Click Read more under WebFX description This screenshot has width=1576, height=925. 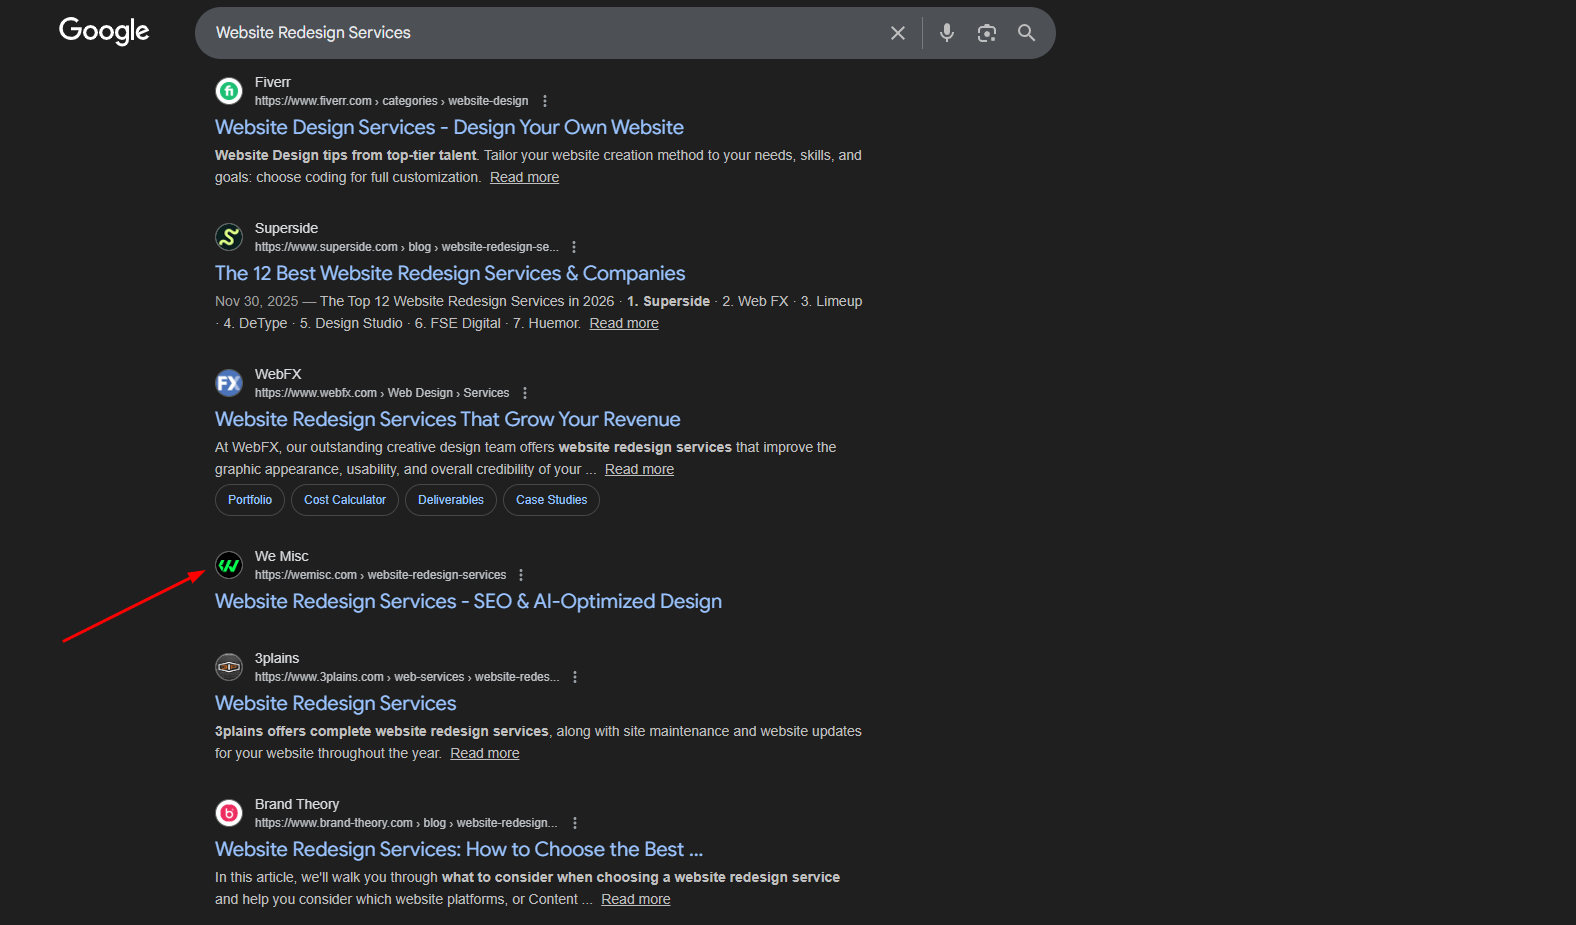click(x=639, y=469)
